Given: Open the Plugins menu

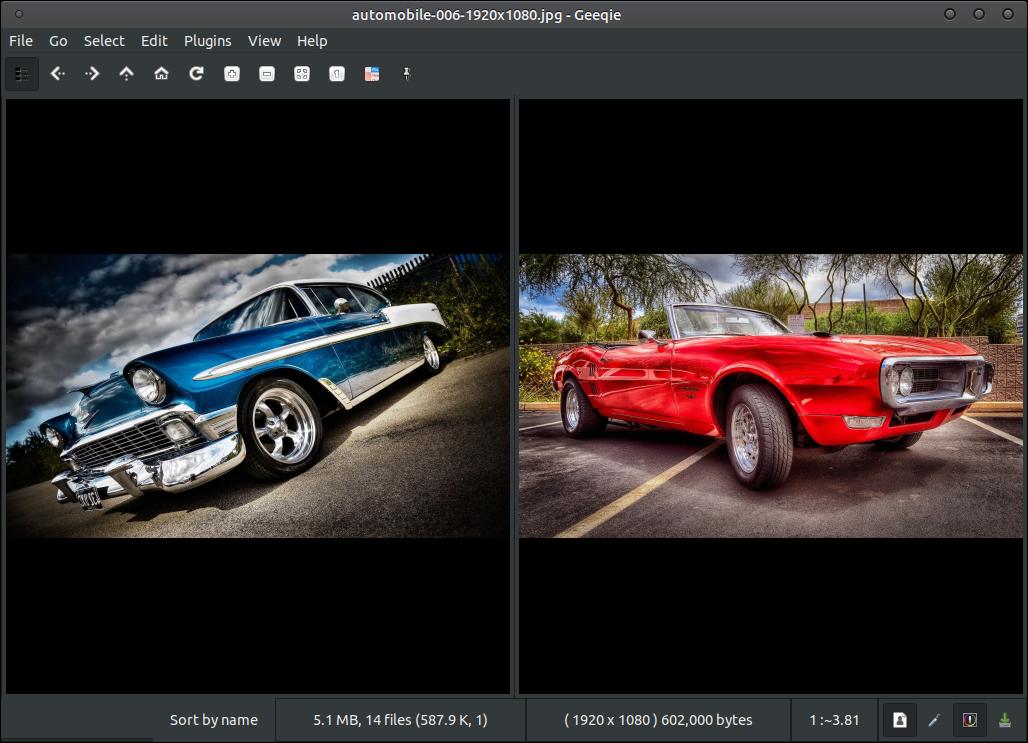Looking at the screenshot, I should point(207,41).
